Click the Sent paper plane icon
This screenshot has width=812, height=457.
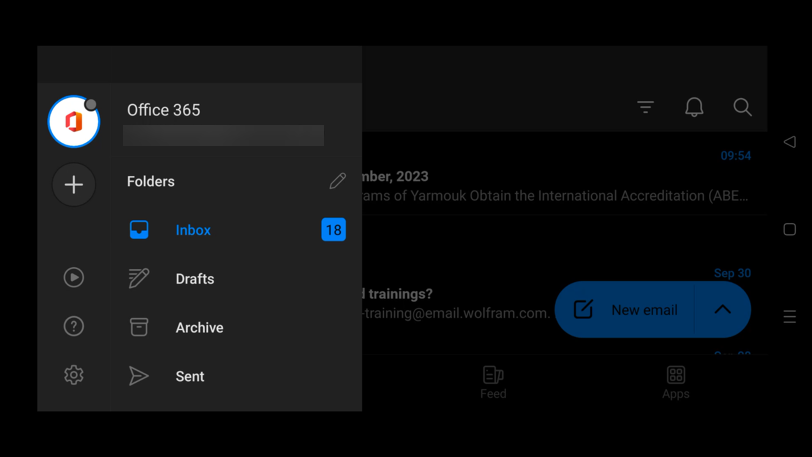pyautogui.click(x=138, y=376)
